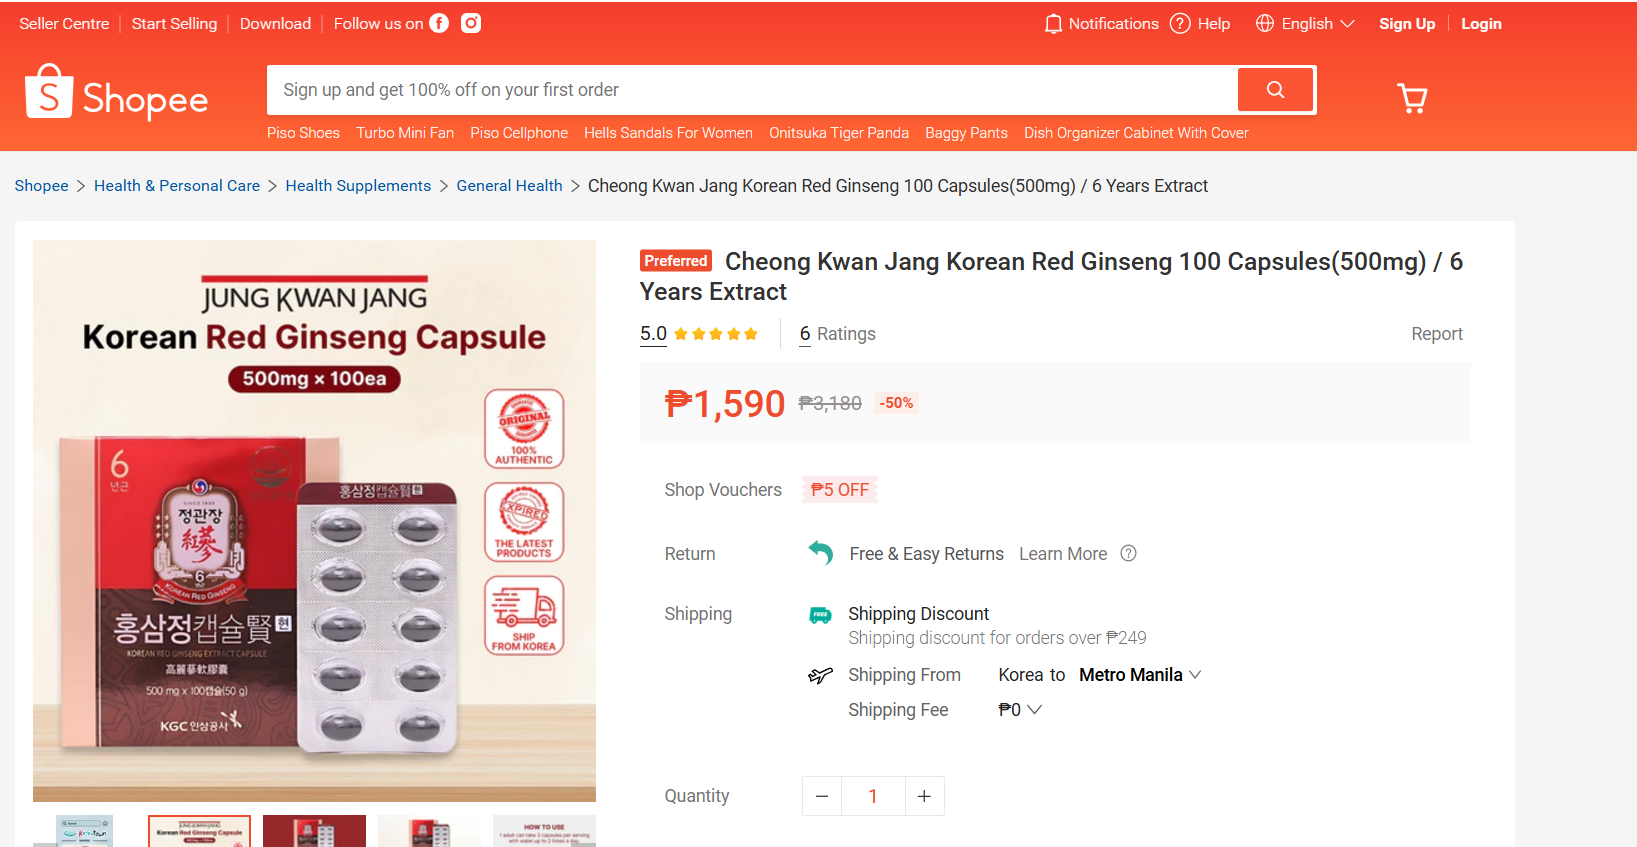1637x847 pixels.
Task: Search suggestion Onitsuka Tiger Panda
Action: (839, 133)
